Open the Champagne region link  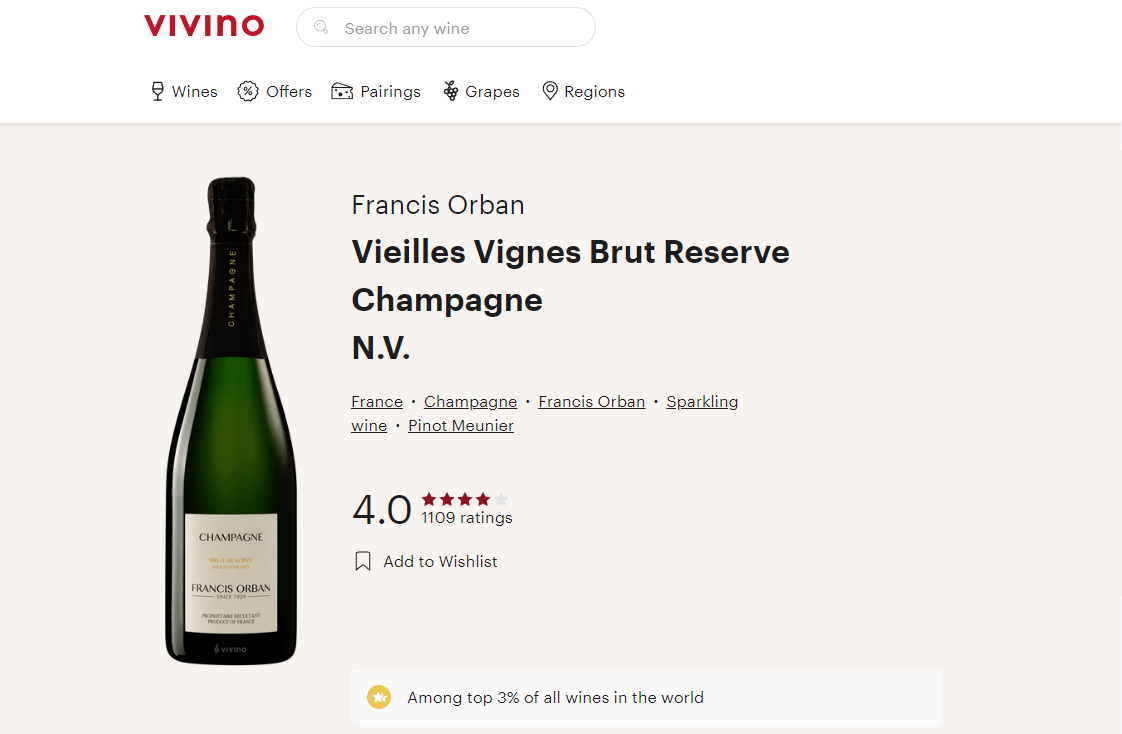pos(470,402)
